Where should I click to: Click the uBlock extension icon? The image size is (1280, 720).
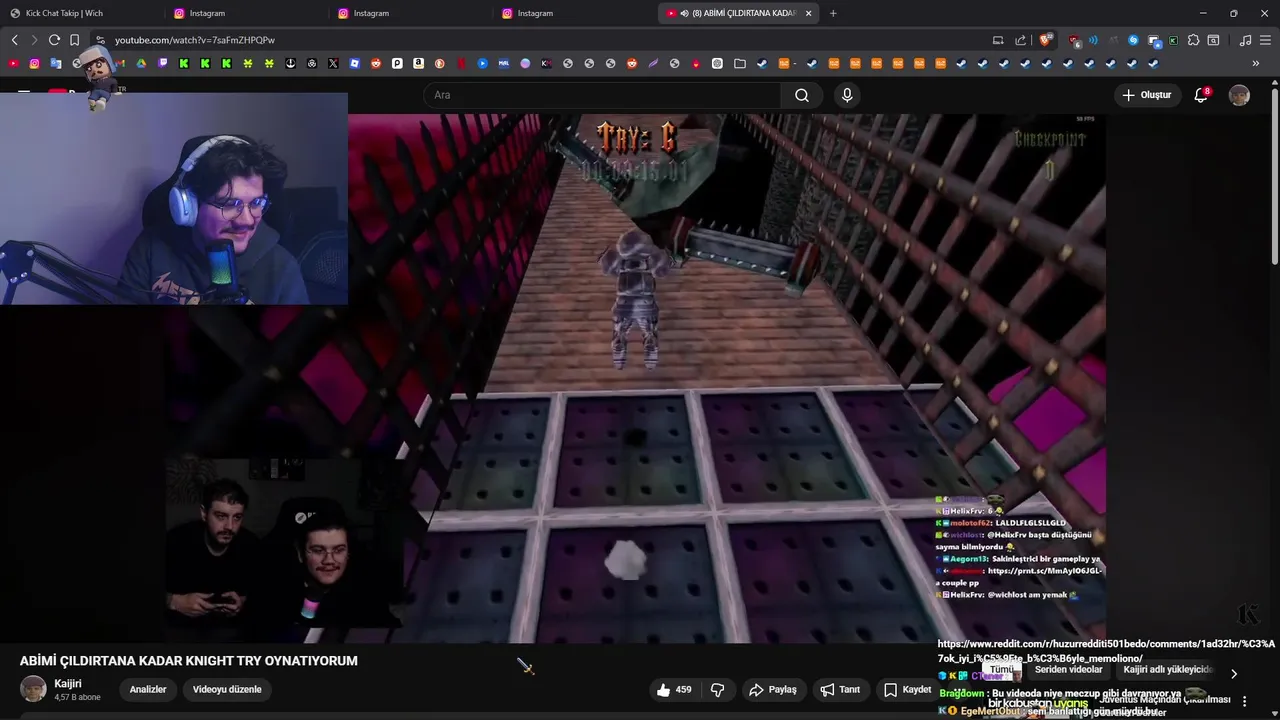(1074, 40)
